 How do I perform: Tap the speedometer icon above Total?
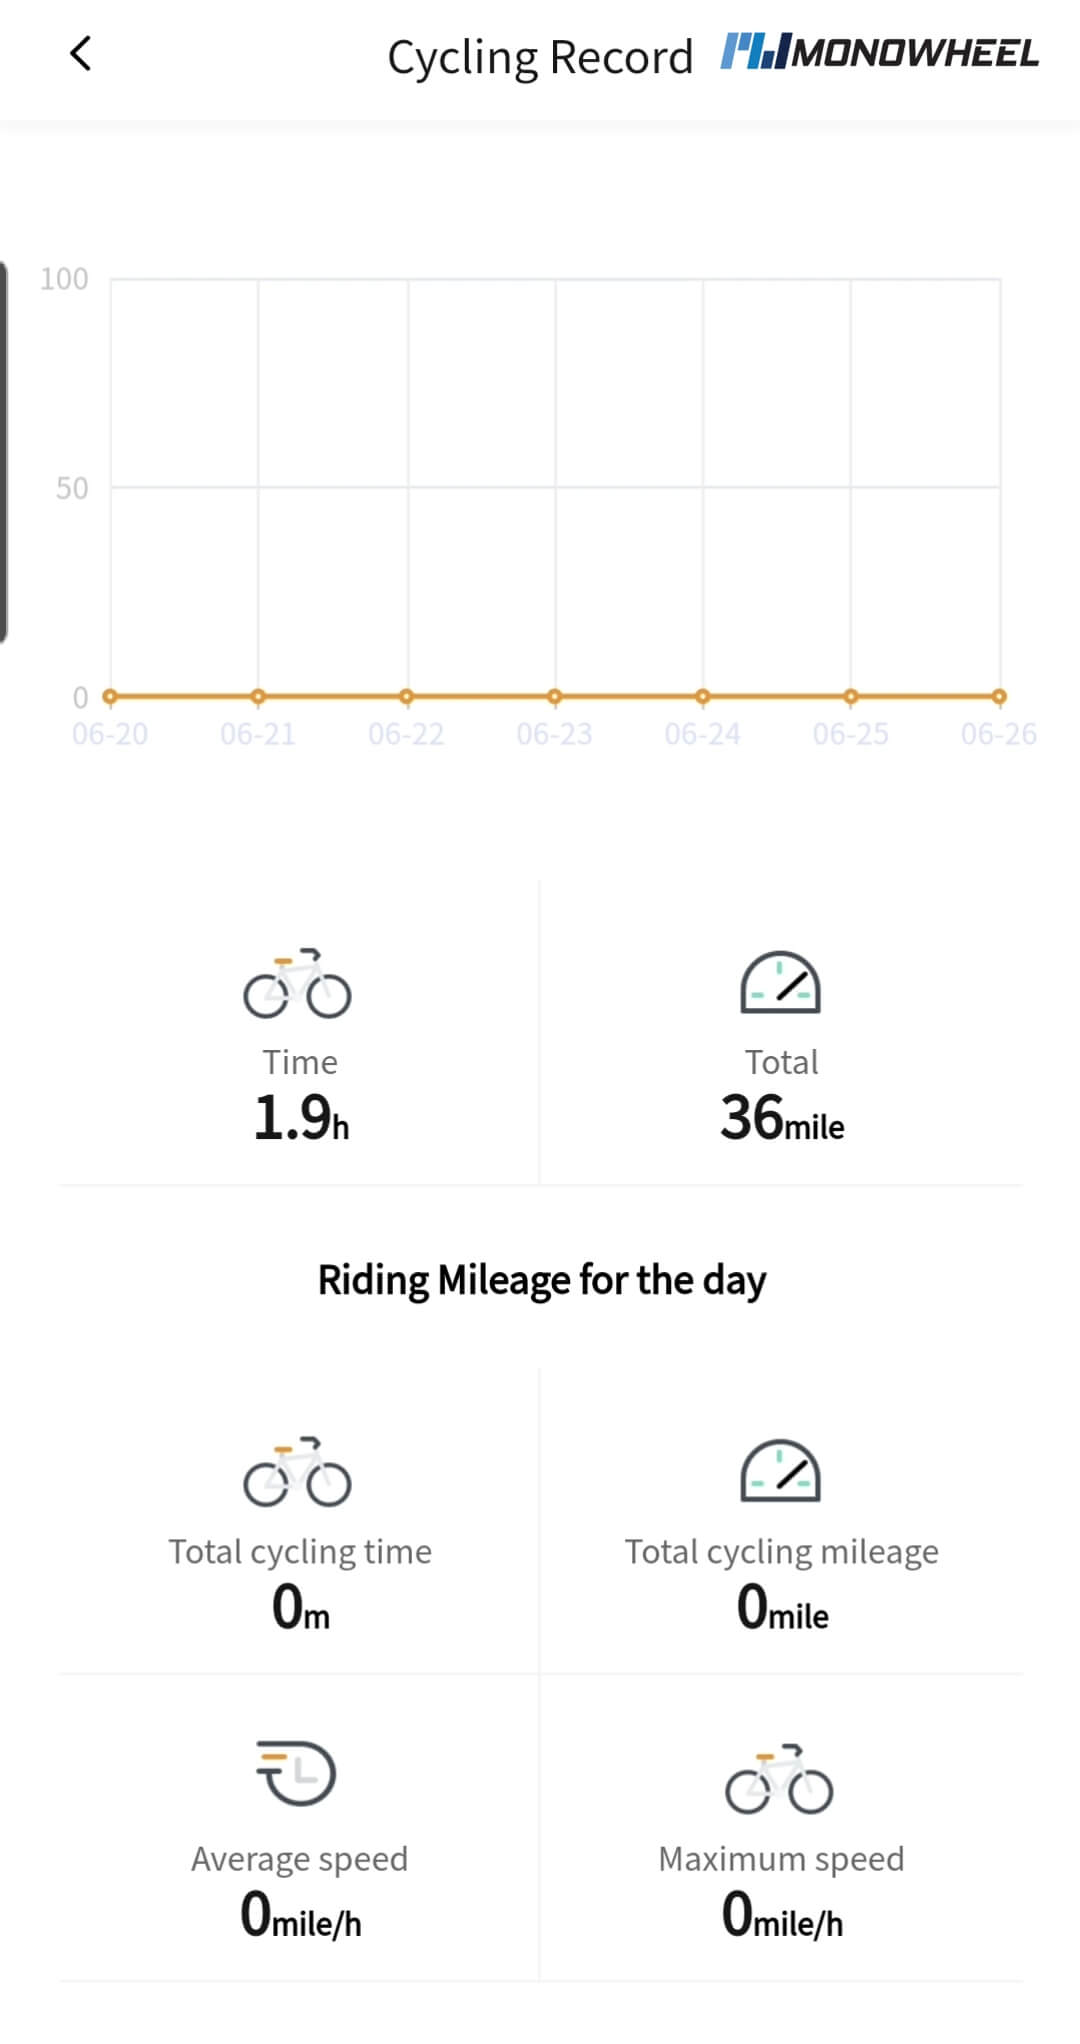point(780,983)
